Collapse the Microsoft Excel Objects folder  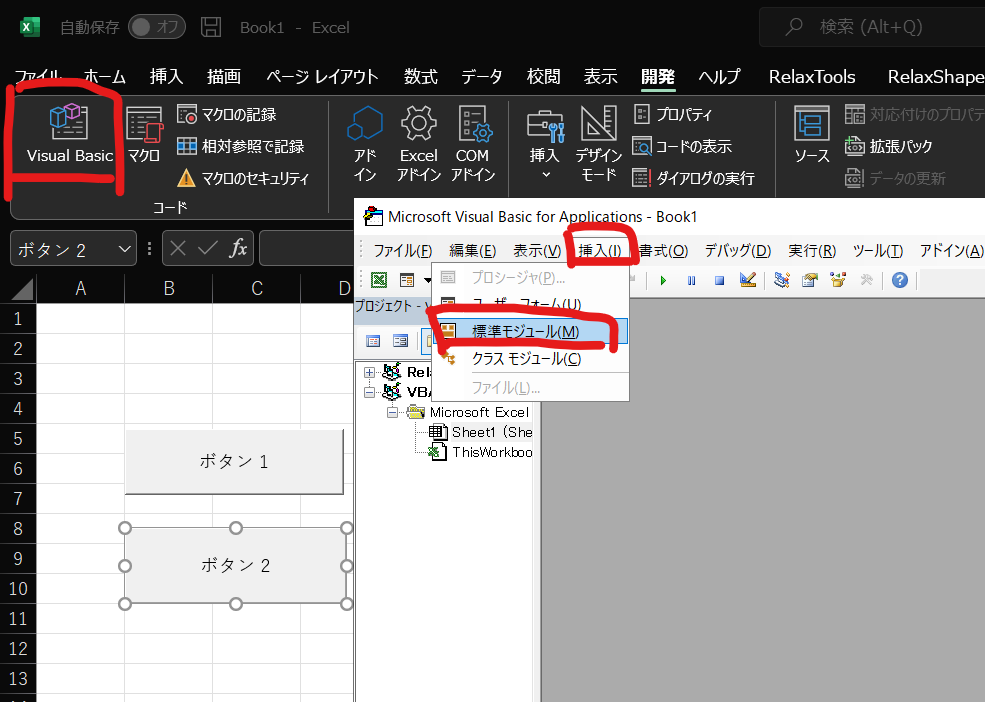click(x=393, y=412)
